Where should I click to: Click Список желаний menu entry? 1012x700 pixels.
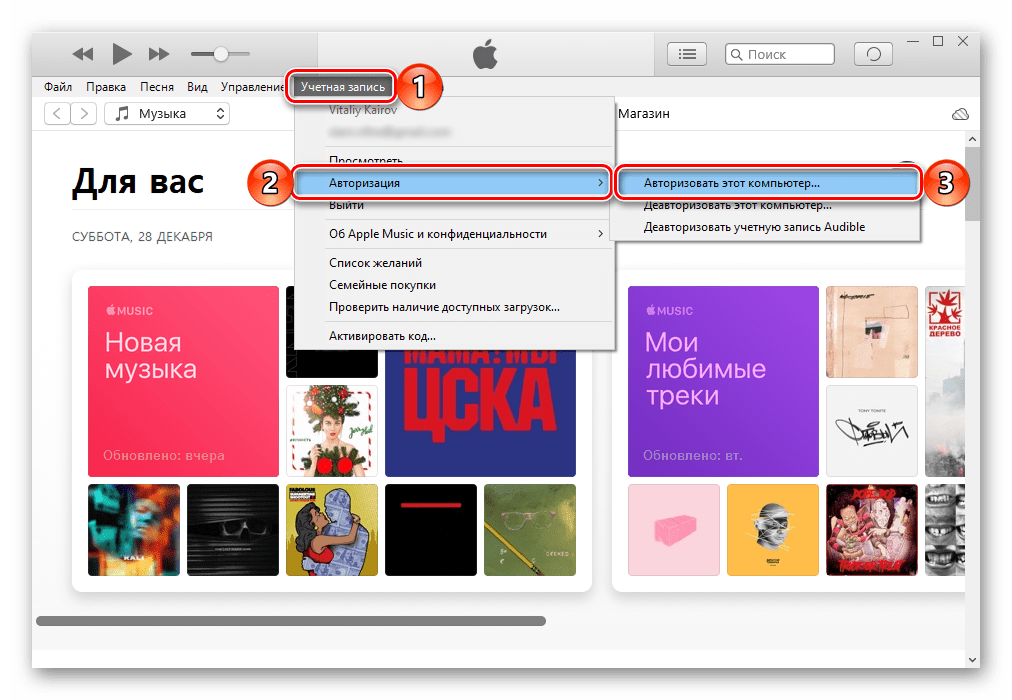coord(375,263)
